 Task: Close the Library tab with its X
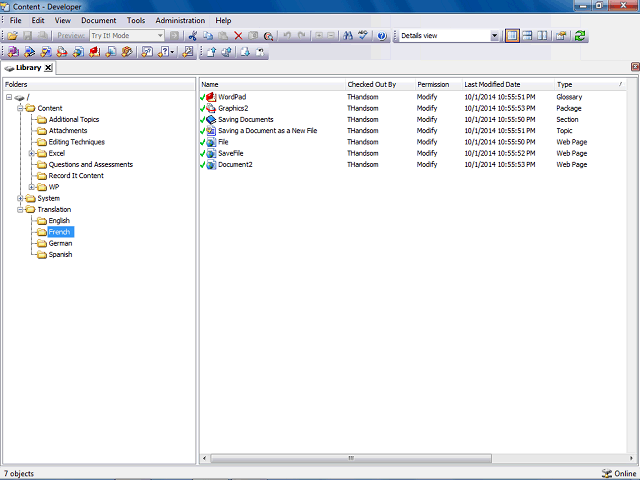pyautogui.click(x=48, y=68)
